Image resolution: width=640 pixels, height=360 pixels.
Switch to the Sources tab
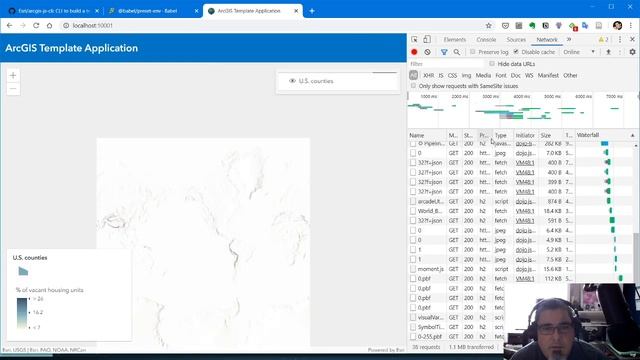point(516,40)
